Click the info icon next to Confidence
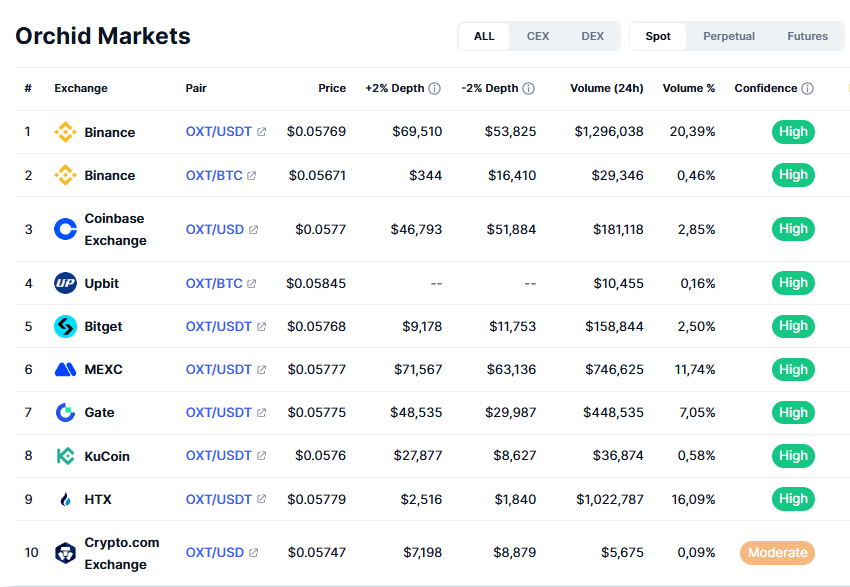 807,88
